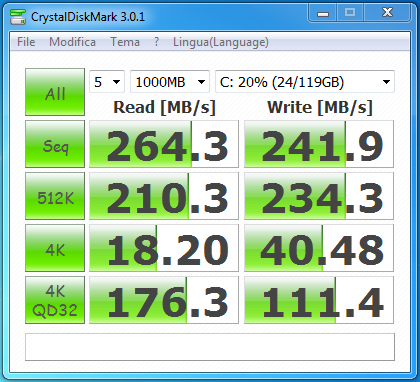Start the 4K test
This screenshot has width=420, height=382.
tap(55, 248)
